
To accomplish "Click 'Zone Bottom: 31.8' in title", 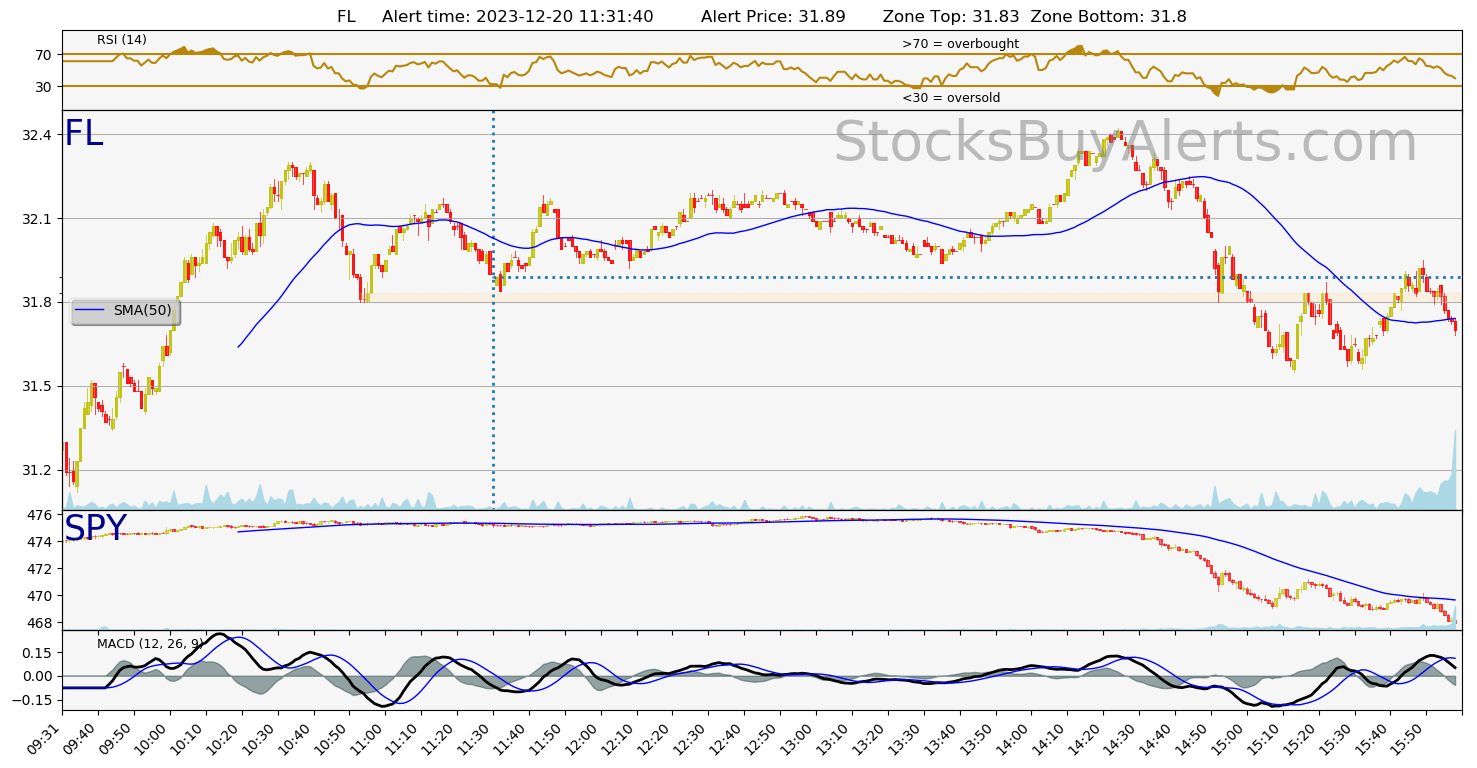I will [1108, 16].
